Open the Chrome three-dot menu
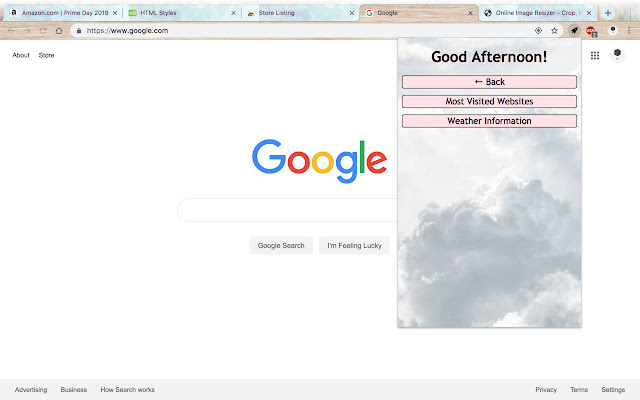640x400 pixels. [x=629, y=31]
